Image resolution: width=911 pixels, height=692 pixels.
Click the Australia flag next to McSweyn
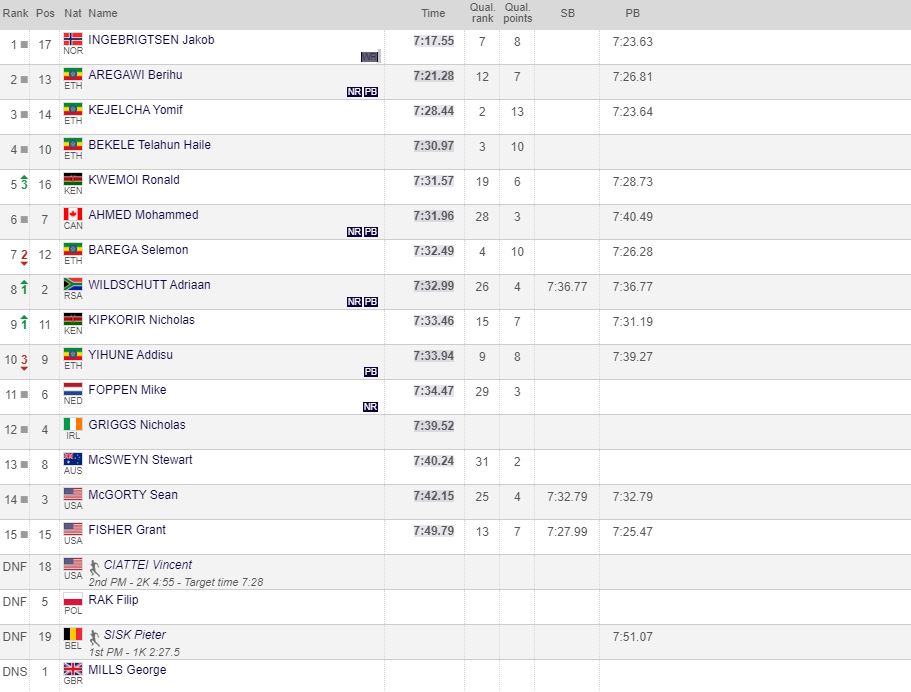pyautogui.click(x=73, y=459)
